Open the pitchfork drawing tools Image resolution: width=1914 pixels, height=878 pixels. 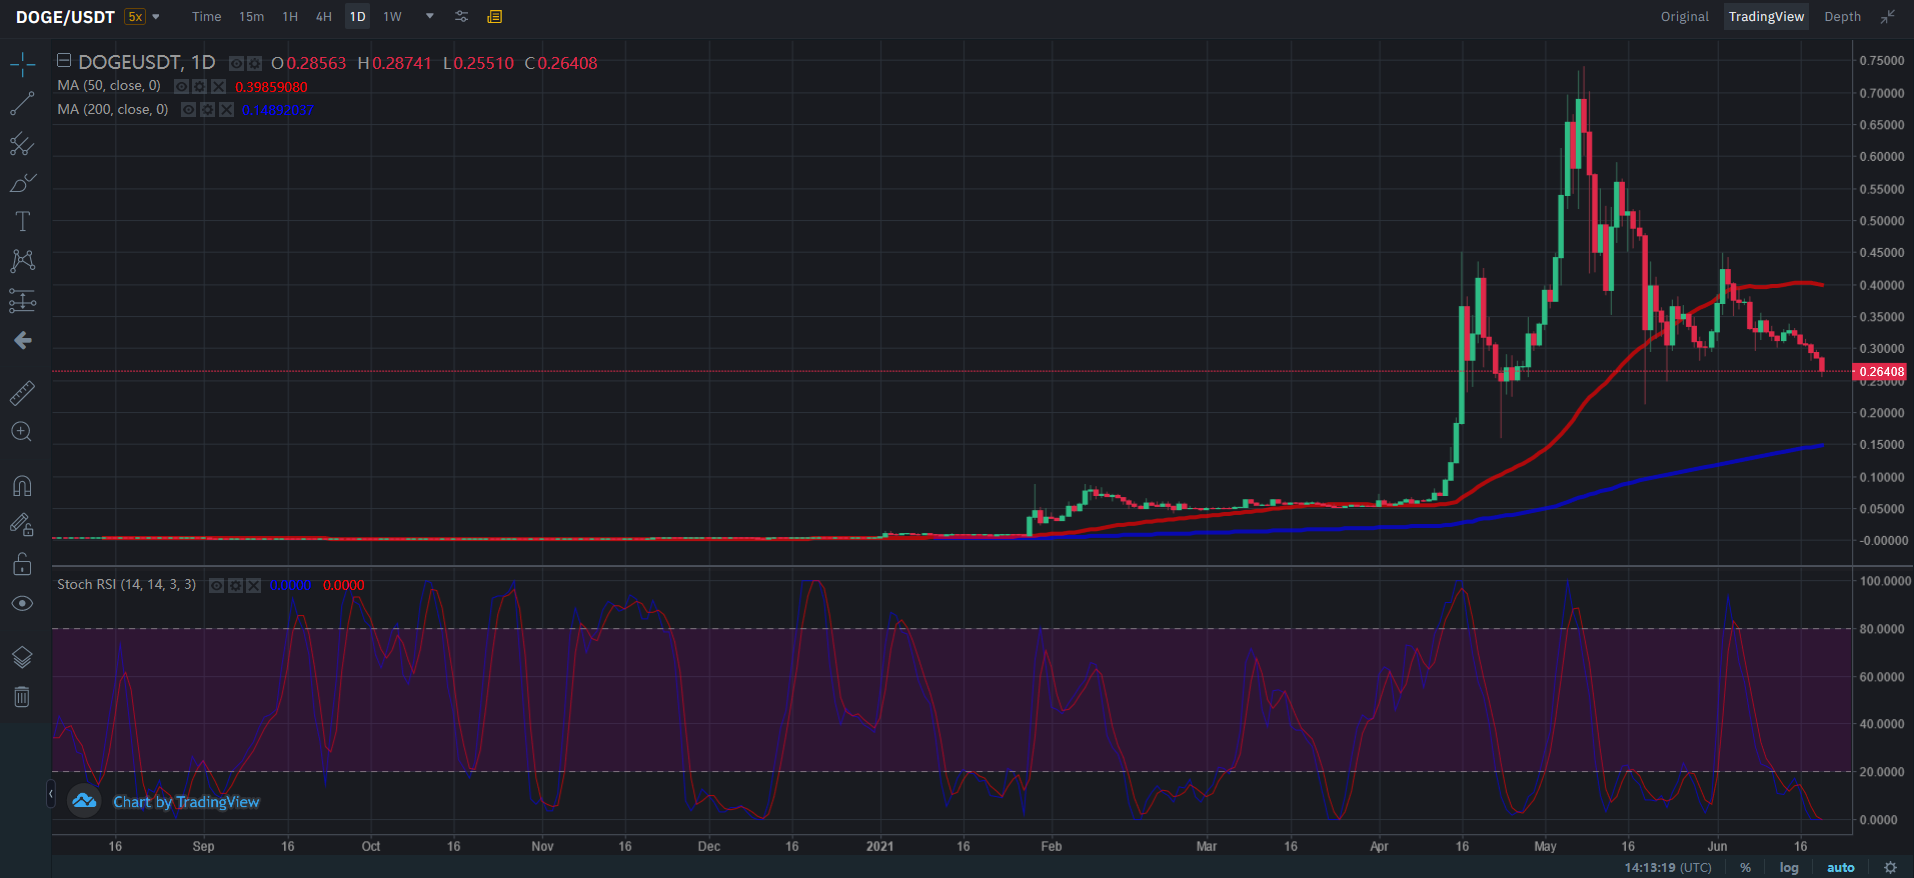[x=22, y=144]
